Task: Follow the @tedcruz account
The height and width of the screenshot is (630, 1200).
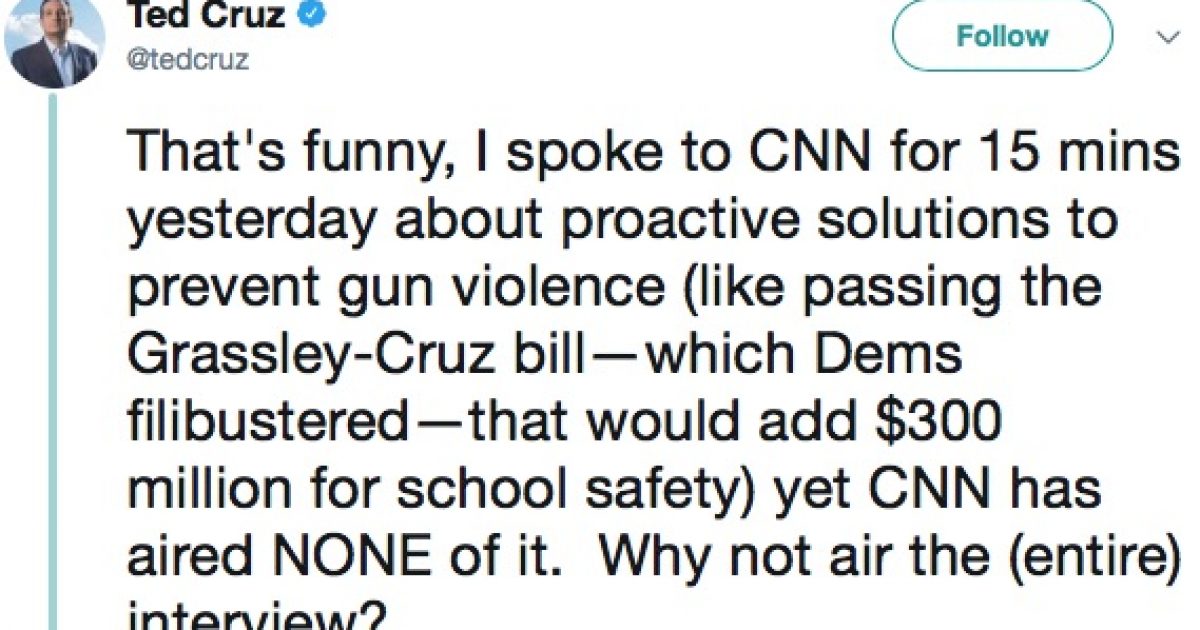Action: (1002, 36)
